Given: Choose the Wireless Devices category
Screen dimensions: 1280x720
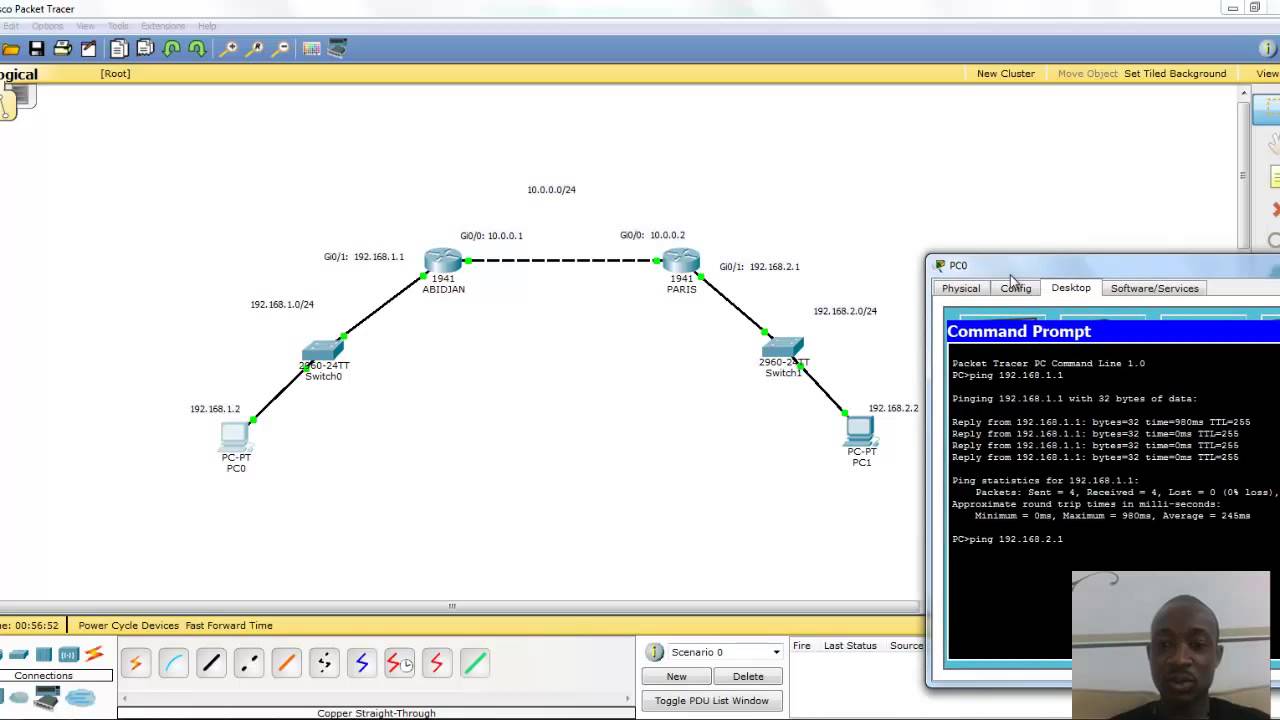Looking at the screenshot, I should click(x=68, y=654).
